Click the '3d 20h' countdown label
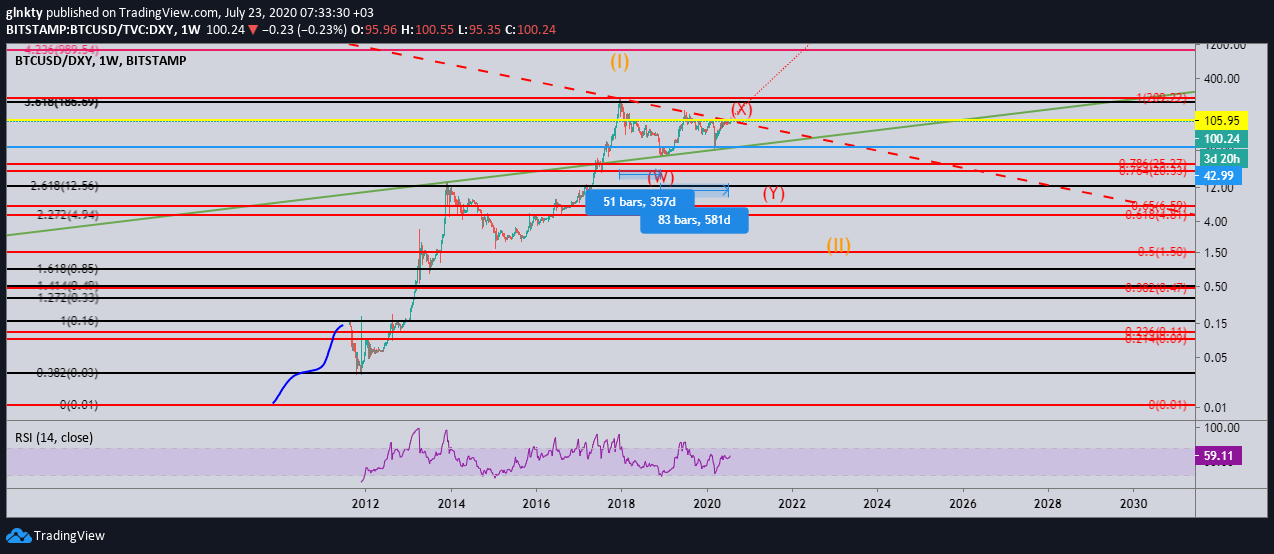Screen dimensions: 1274x554 click(1223, 158)
